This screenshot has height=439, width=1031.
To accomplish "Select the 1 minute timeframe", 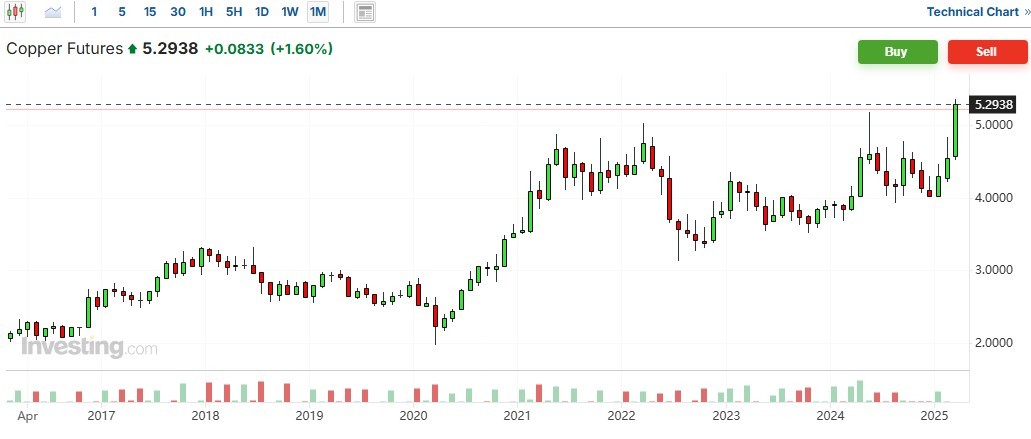I will 94,12.
